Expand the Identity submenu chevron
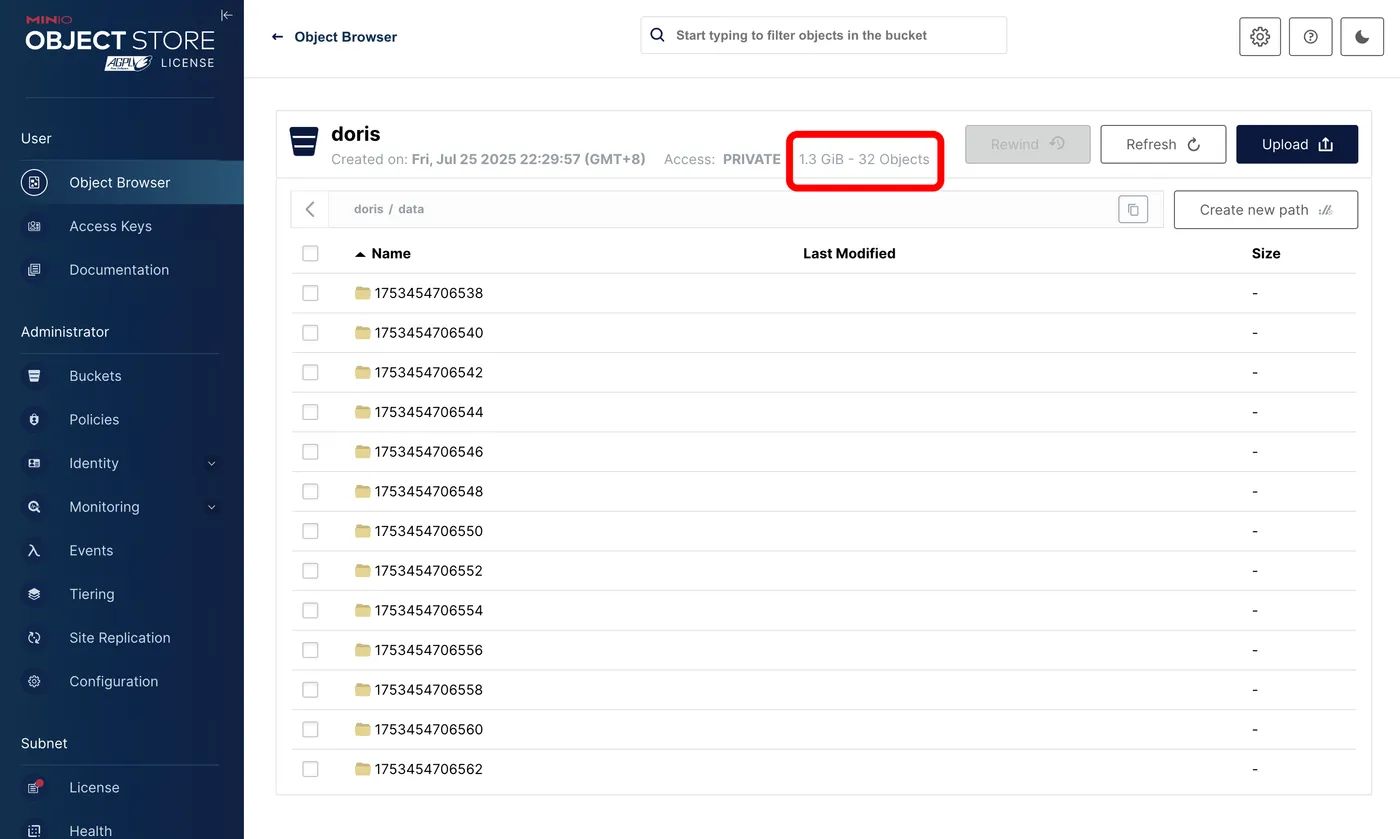 (211, 464)
